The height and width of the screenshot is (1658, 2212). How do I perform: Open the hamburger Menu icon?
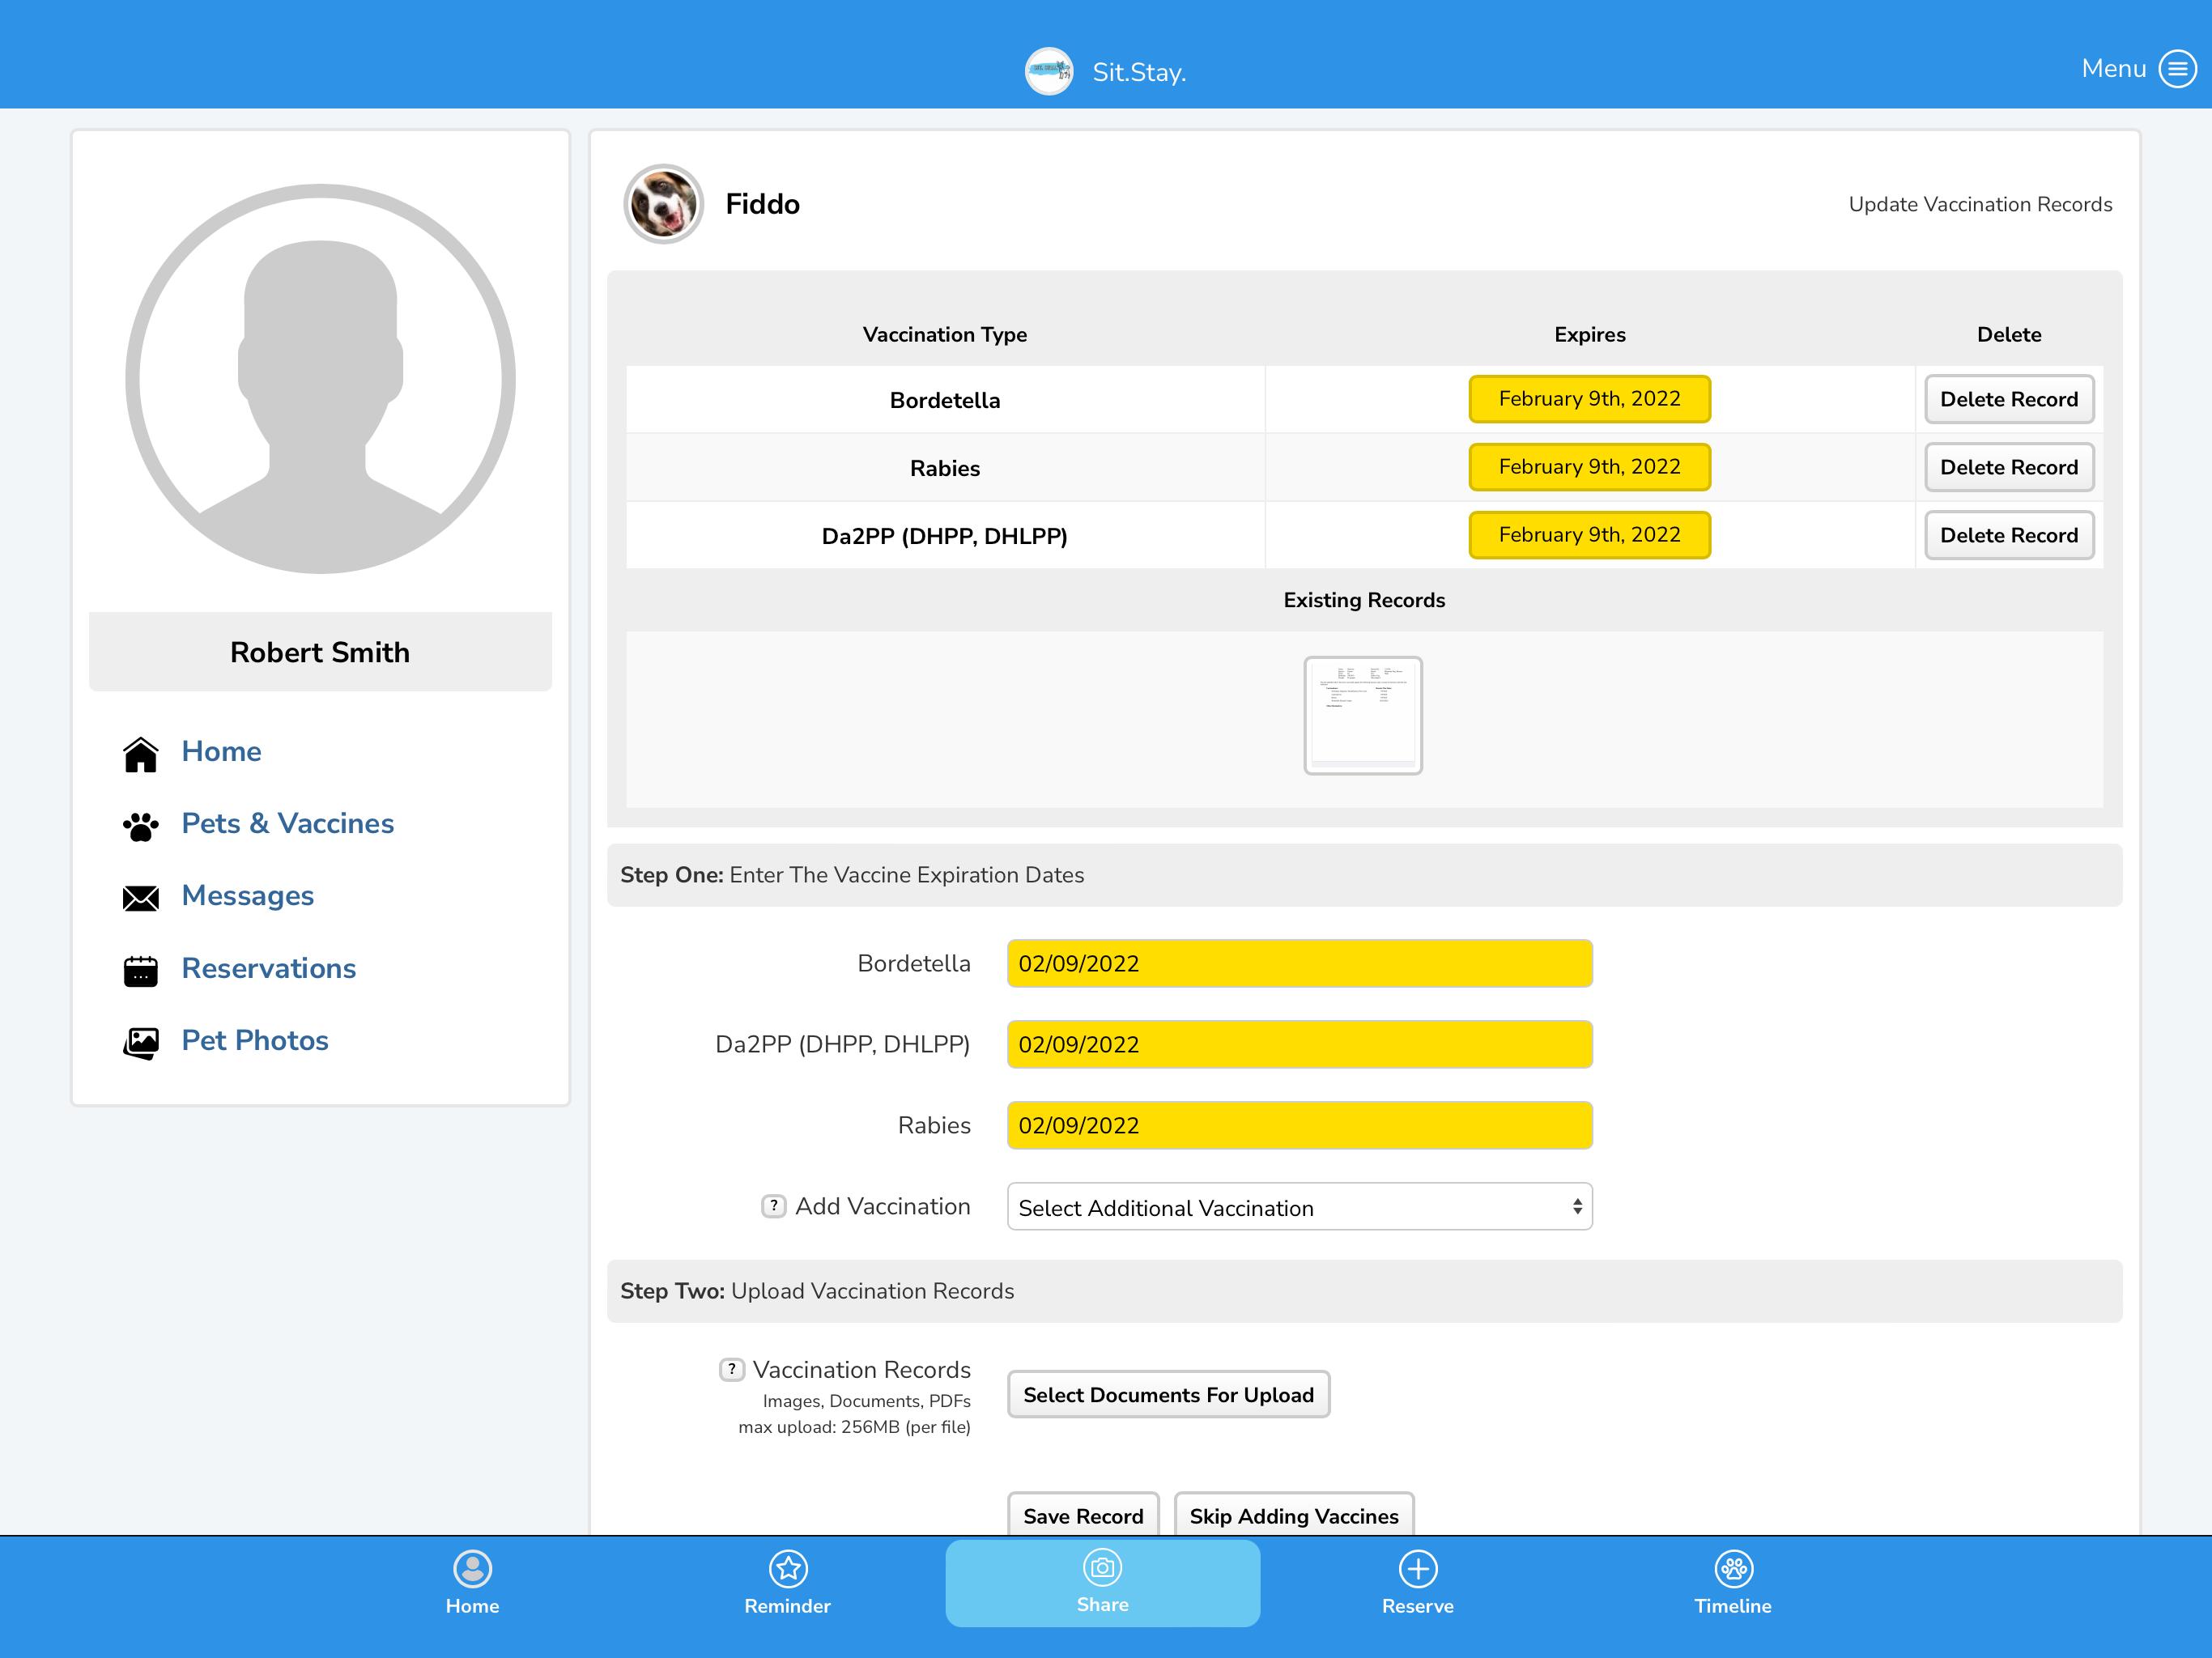(2177, 69)
